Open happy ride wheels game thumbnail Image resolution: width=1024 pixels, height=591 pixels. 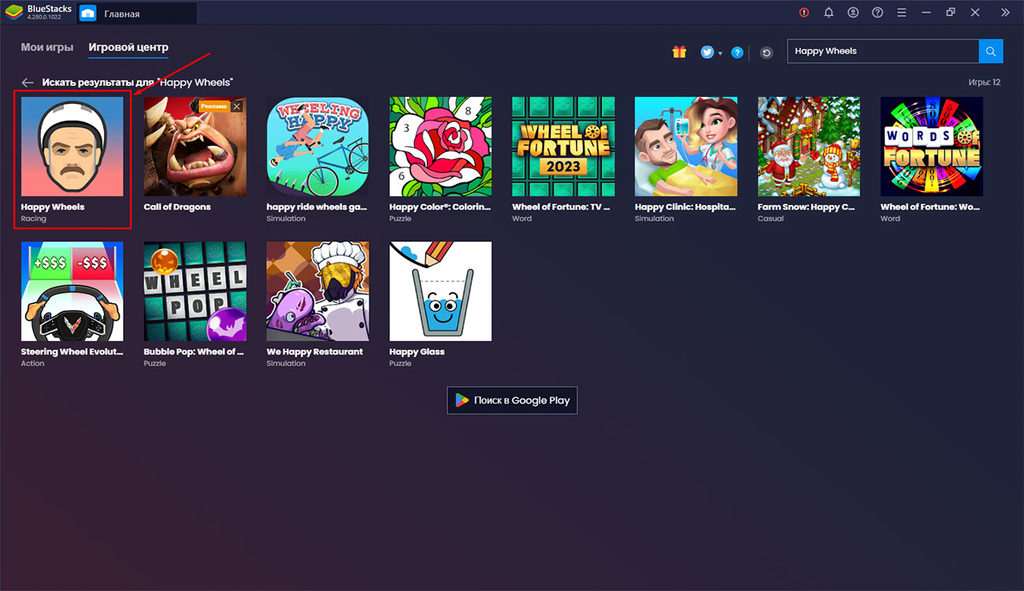pyautogui.click(x=317, y=146)
